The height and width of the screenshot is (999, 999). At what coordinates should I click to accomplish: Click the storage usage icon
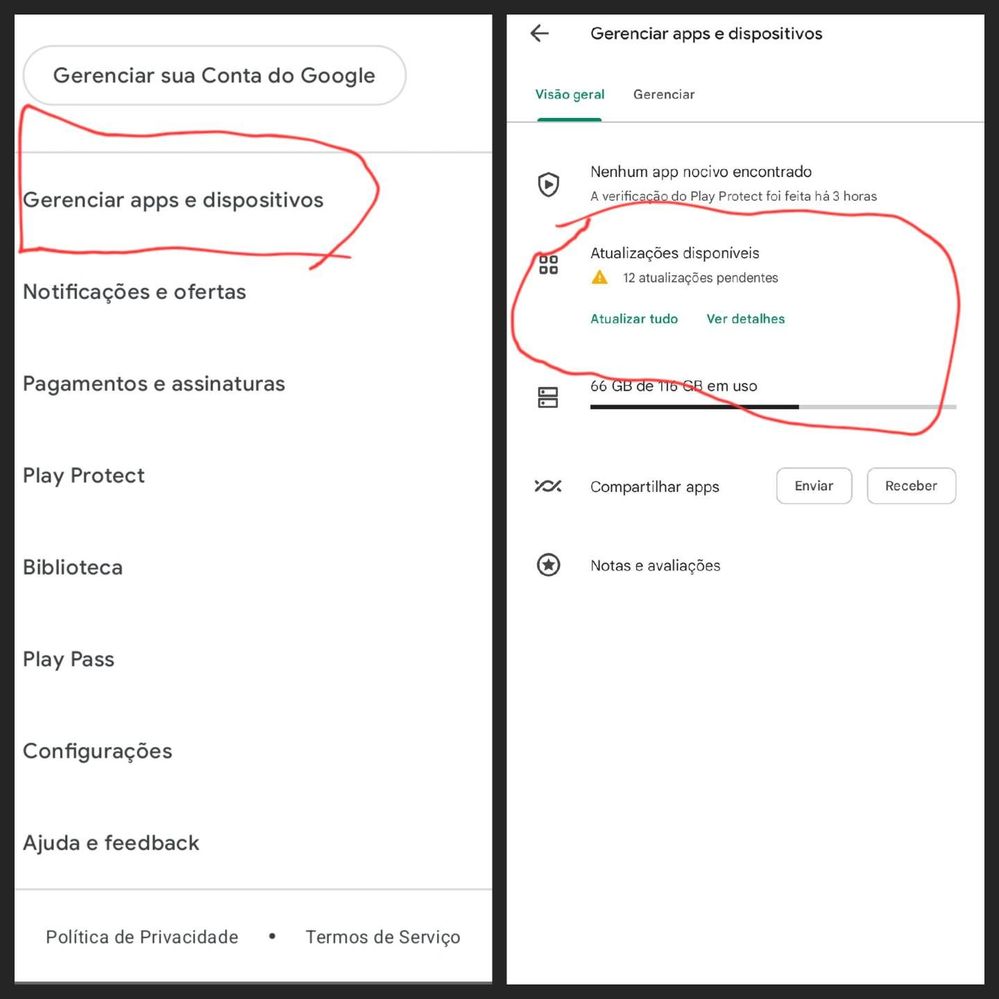pos(548,398)
